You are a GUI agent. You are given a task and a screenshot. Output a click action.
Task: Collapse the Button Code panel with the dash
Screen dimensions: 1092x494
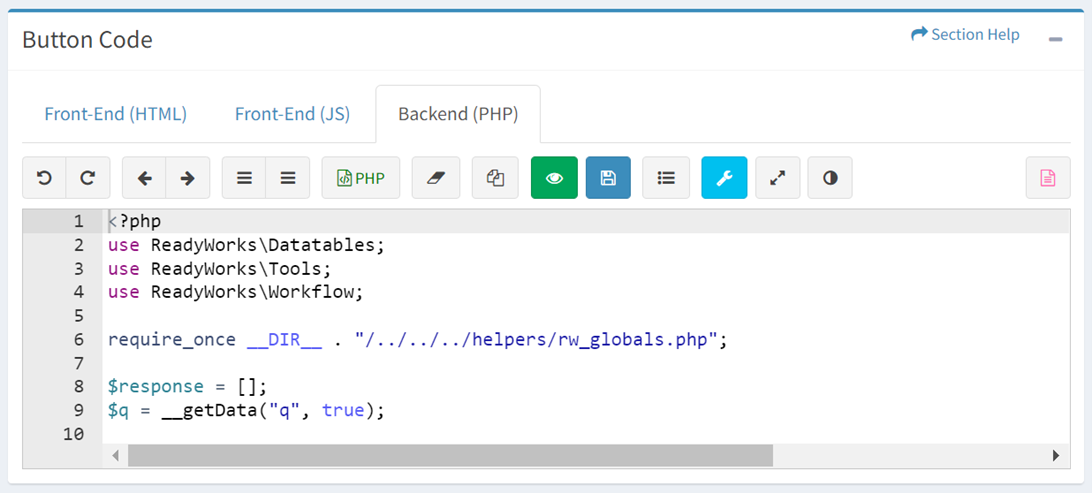[x=1055, y=39]
